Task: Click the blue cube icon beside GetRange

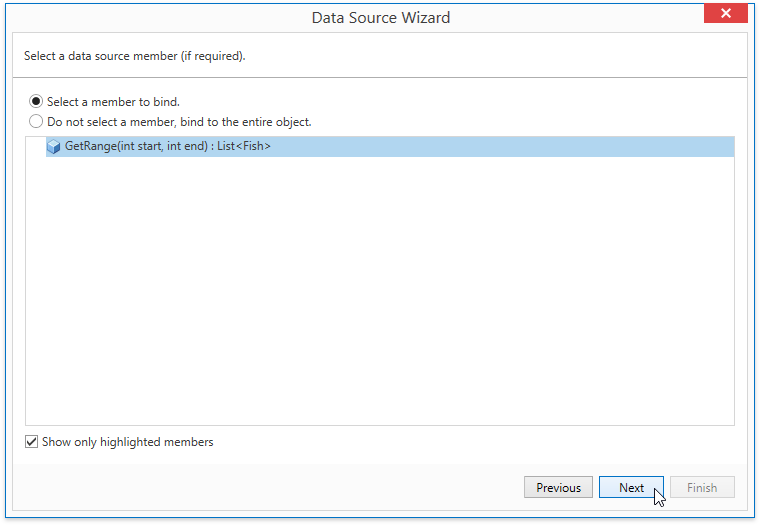Action: click(x=53, y=146)
